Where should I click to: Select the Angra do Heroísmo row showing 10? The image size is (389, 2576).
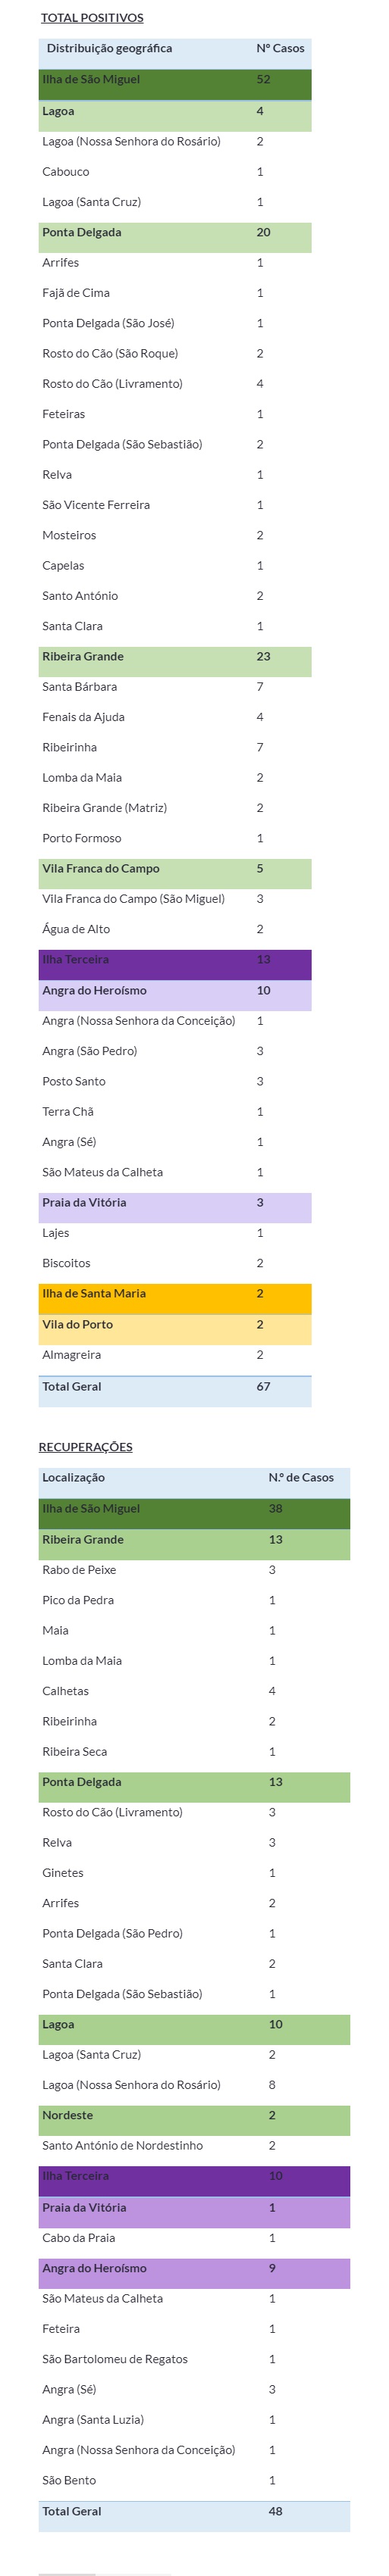[175, 991]
